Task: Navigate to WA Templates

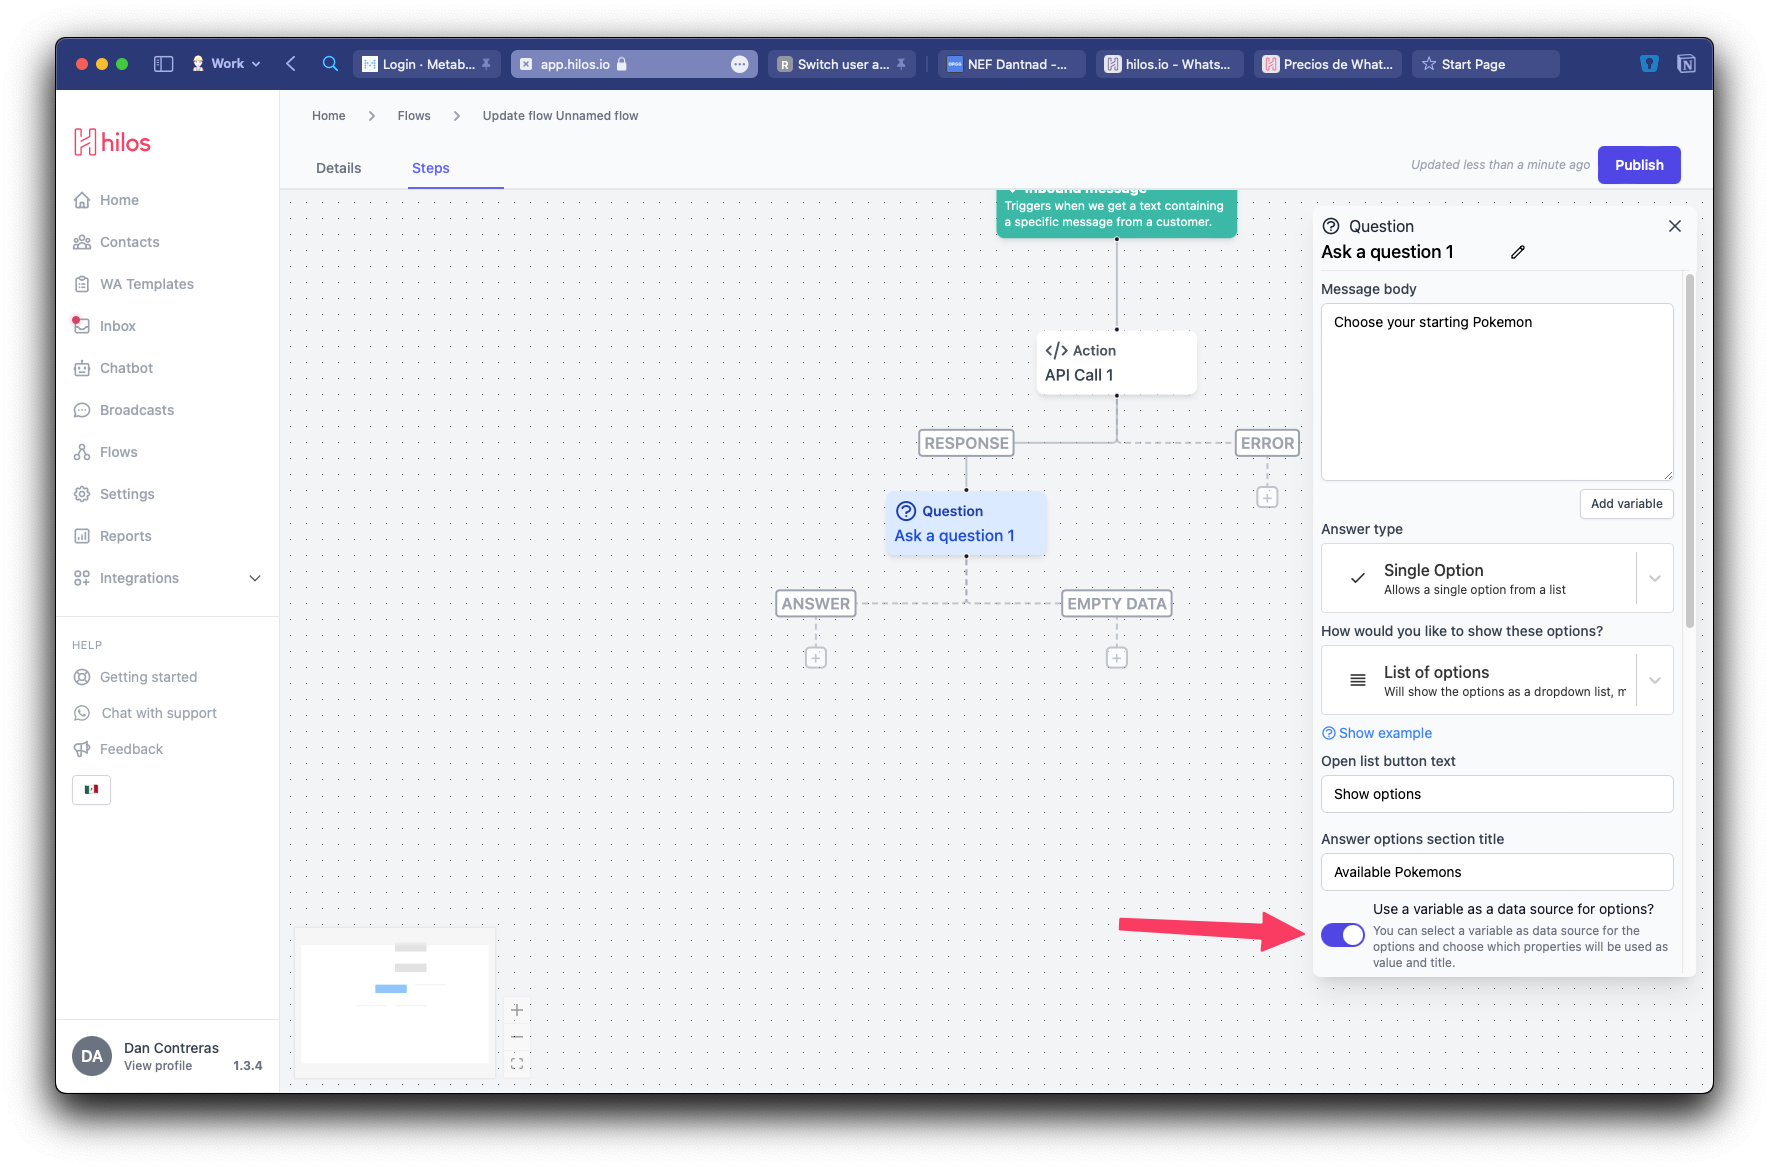Action: [x=146, y=283]
